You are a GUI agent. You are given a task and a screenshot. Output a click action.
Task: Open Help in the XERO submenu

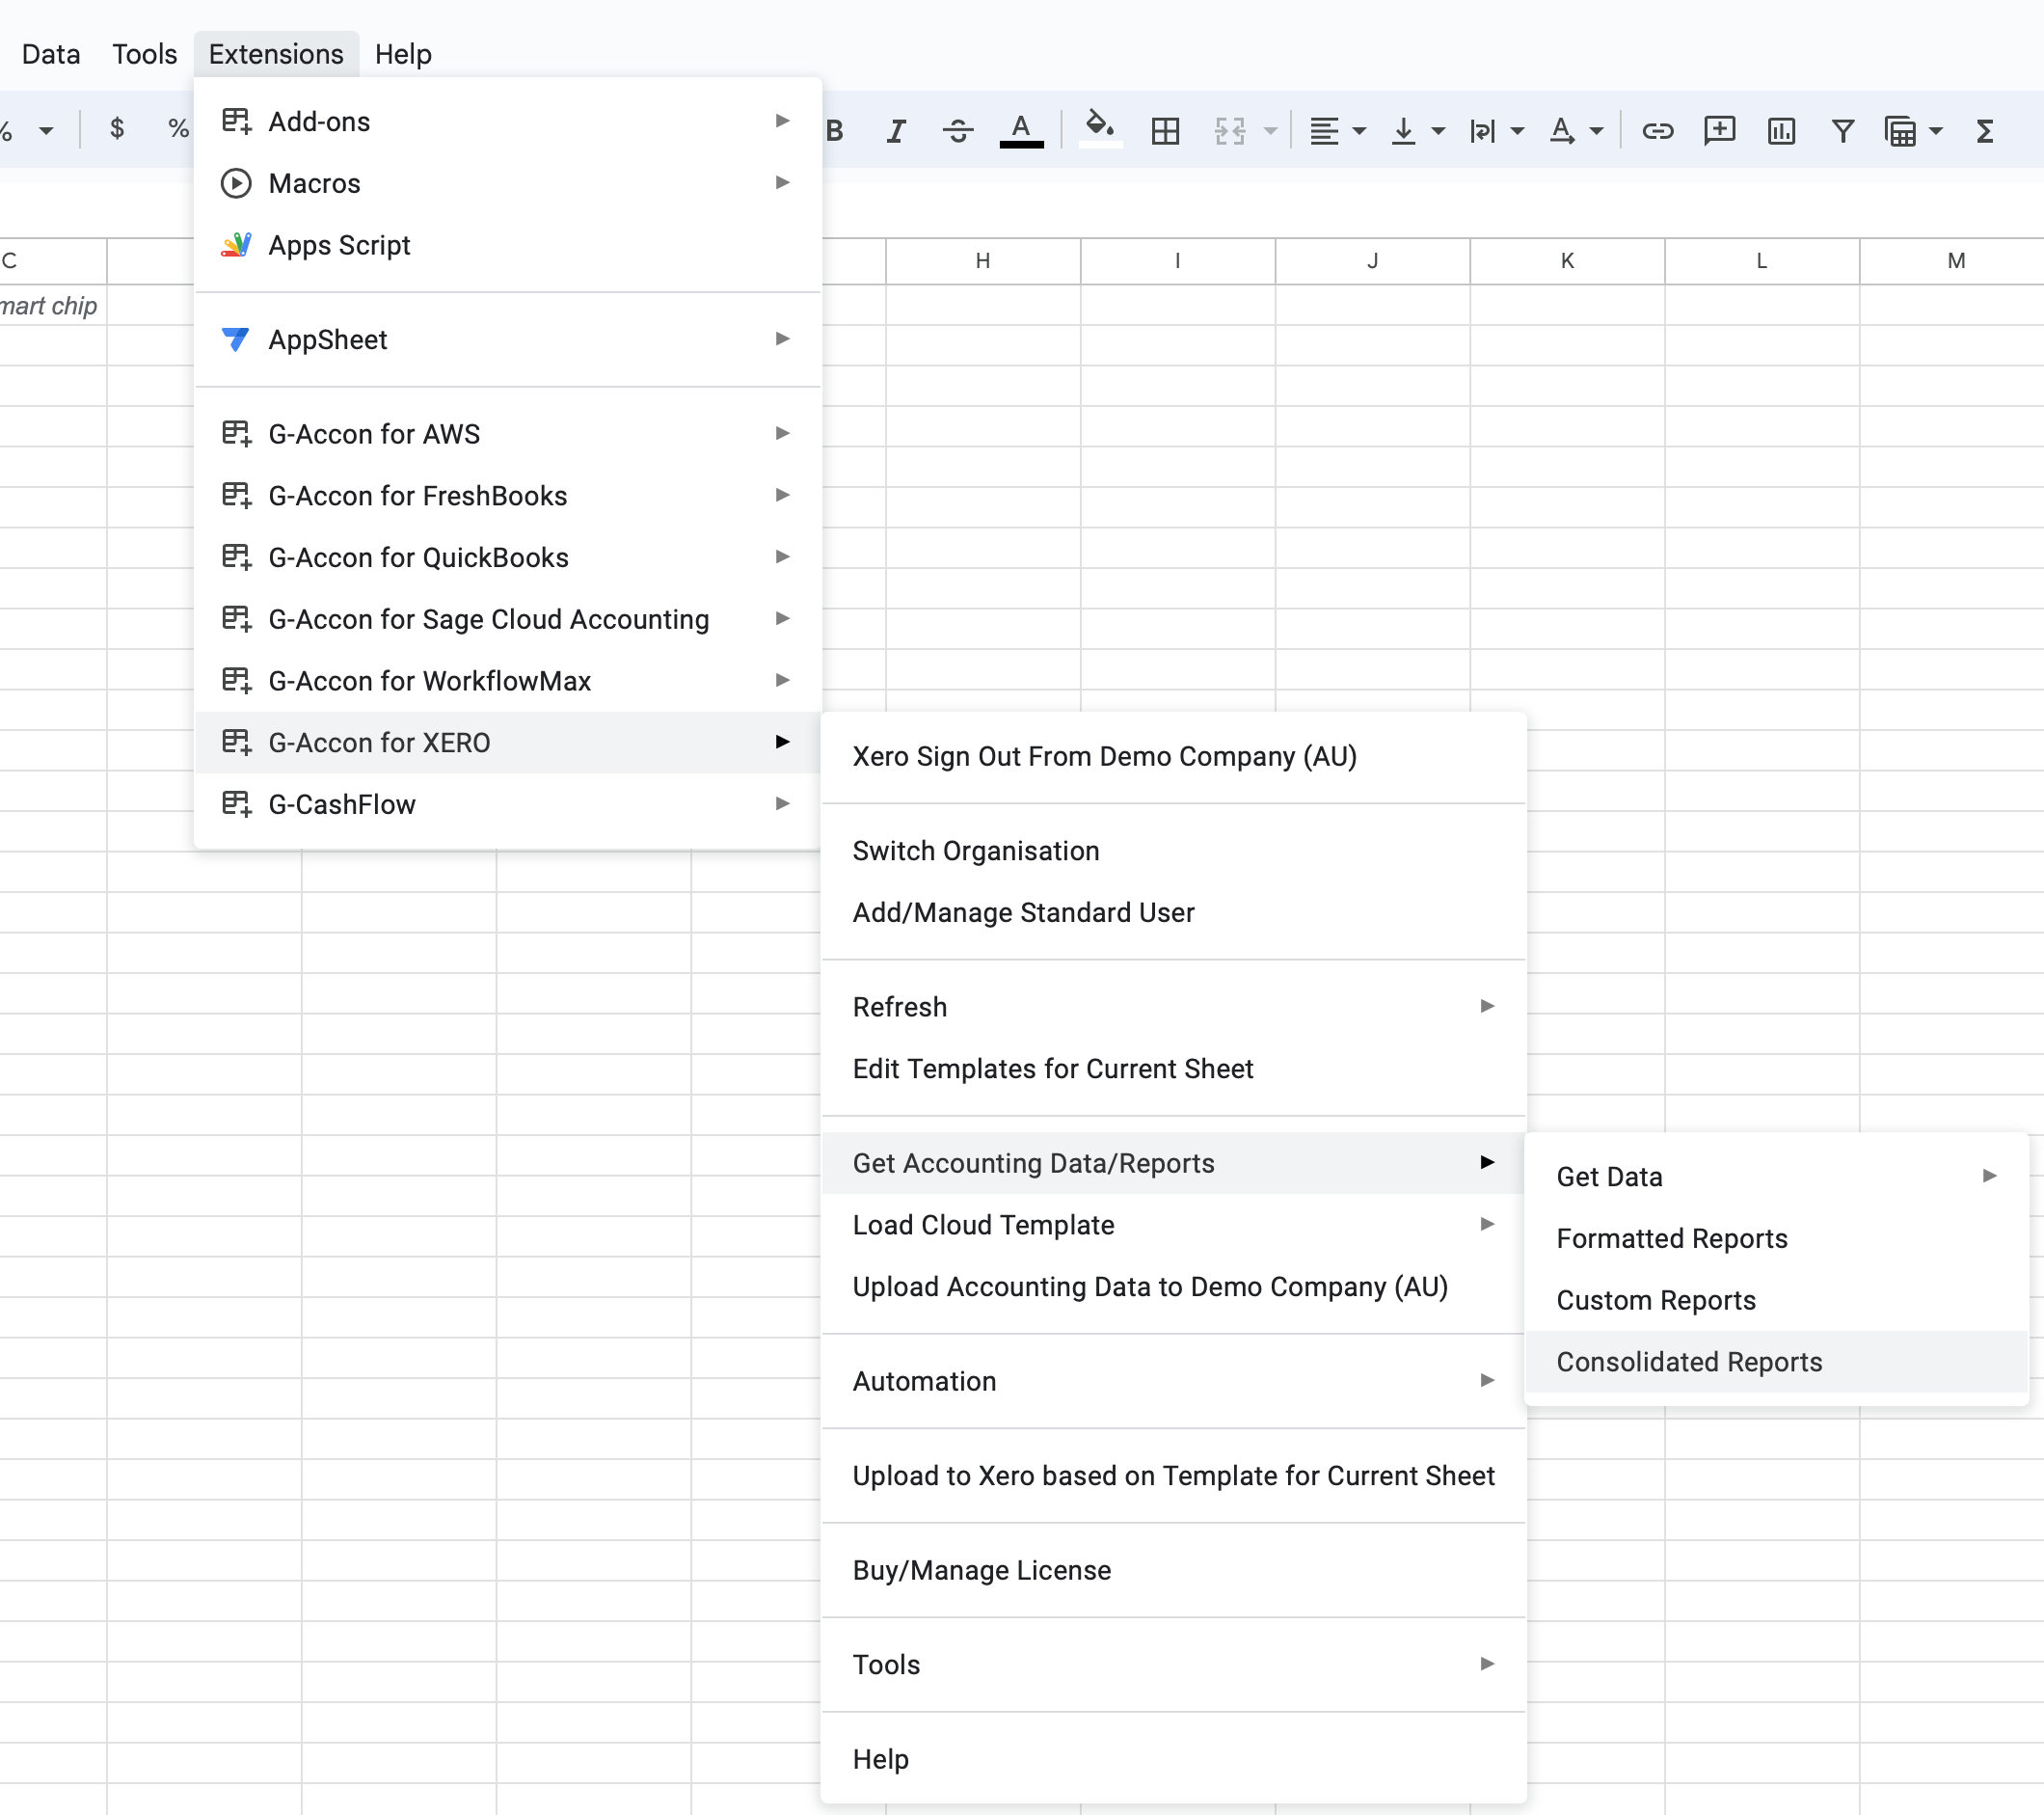(1174, 1760)
